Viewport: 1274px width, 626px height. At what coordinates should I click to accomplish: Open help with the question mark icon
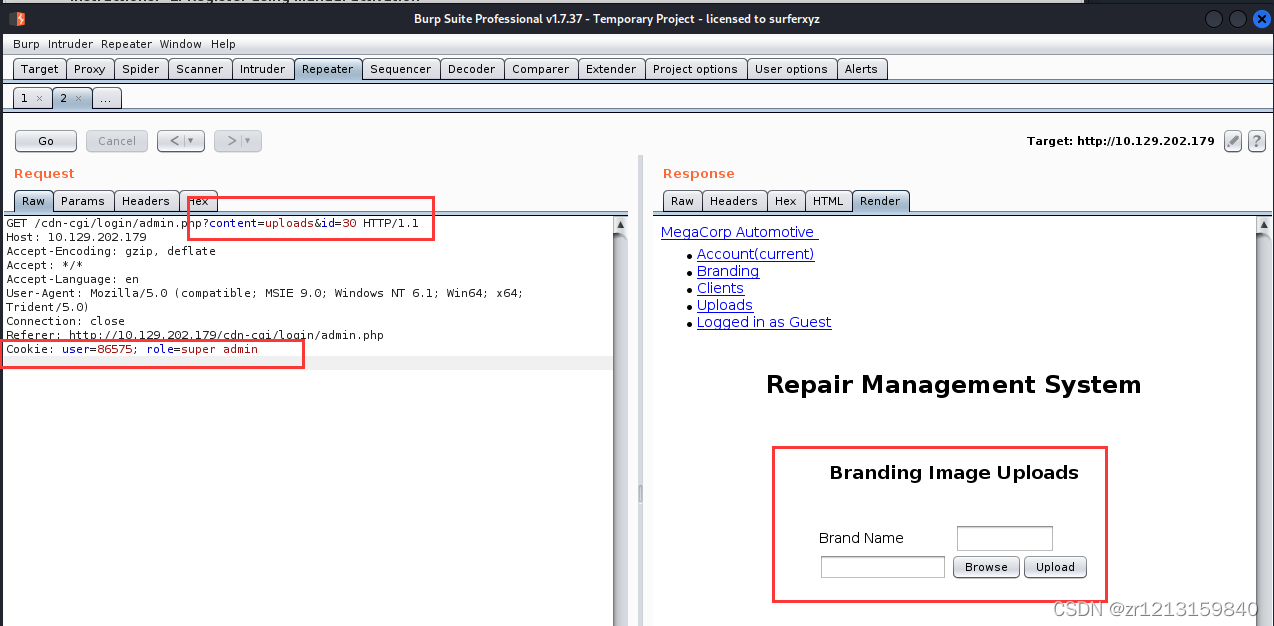click(x=1257, y=141)
